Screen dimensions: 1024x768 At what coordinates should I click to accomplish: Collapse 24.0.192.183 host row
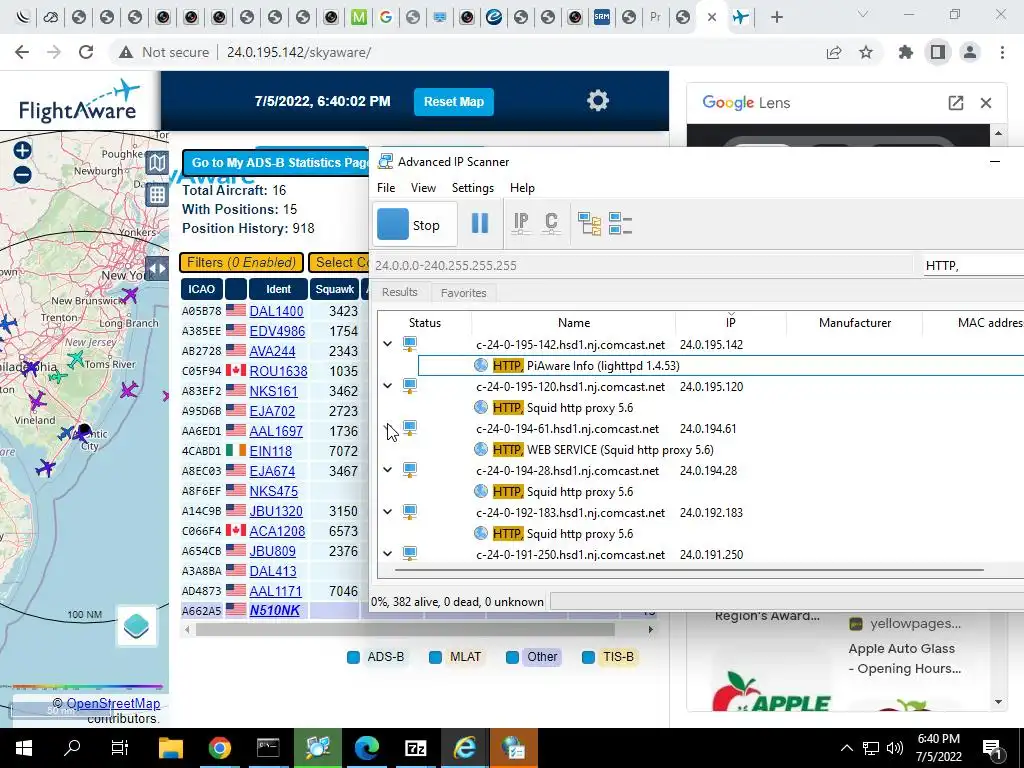click(x=387, y=511)
